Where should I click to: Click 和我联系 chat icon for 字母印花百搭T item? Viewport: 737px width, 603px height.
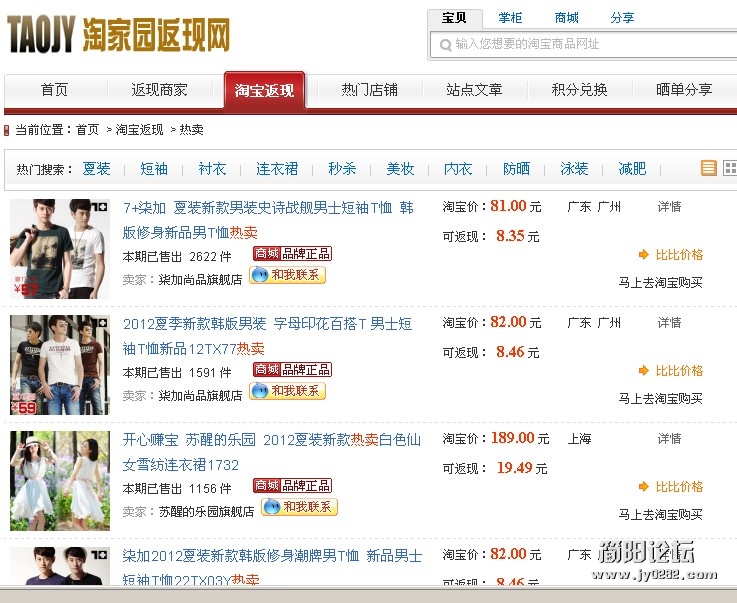(287, 391)
